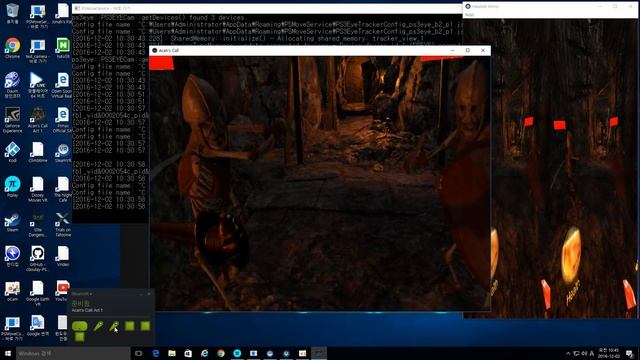640x360 pixels.
Task: Click the Windows Start button
Action: tap(8, 353)
